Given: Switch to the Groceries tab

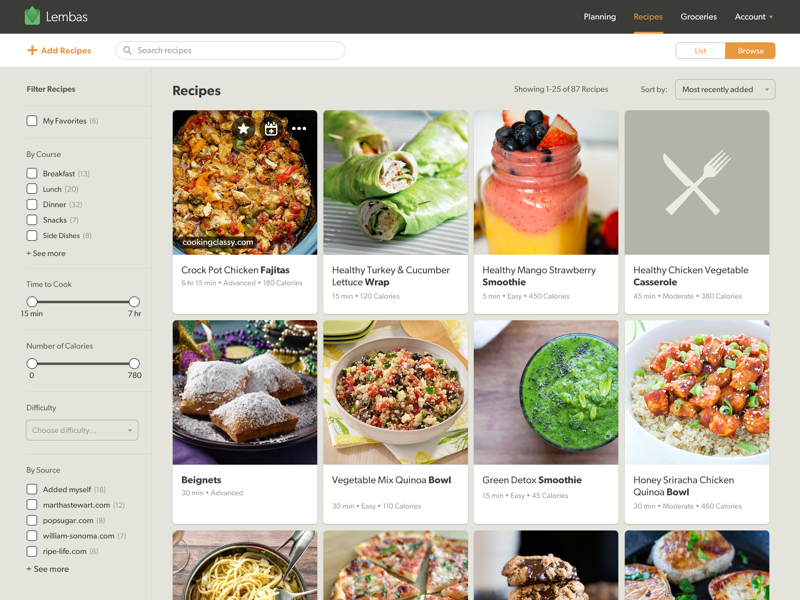Looking at the screenshot, I should (698, 17).
